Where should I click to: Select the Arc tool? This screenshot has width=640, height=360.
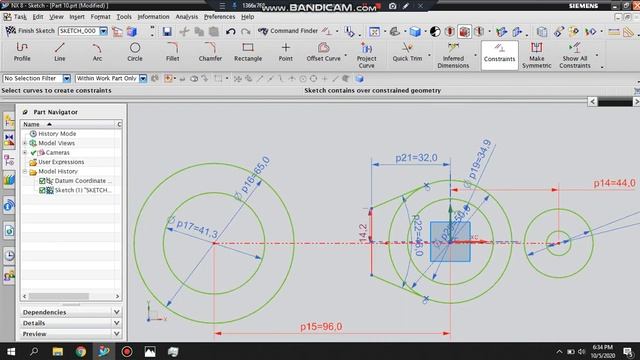tap(97, 52)
